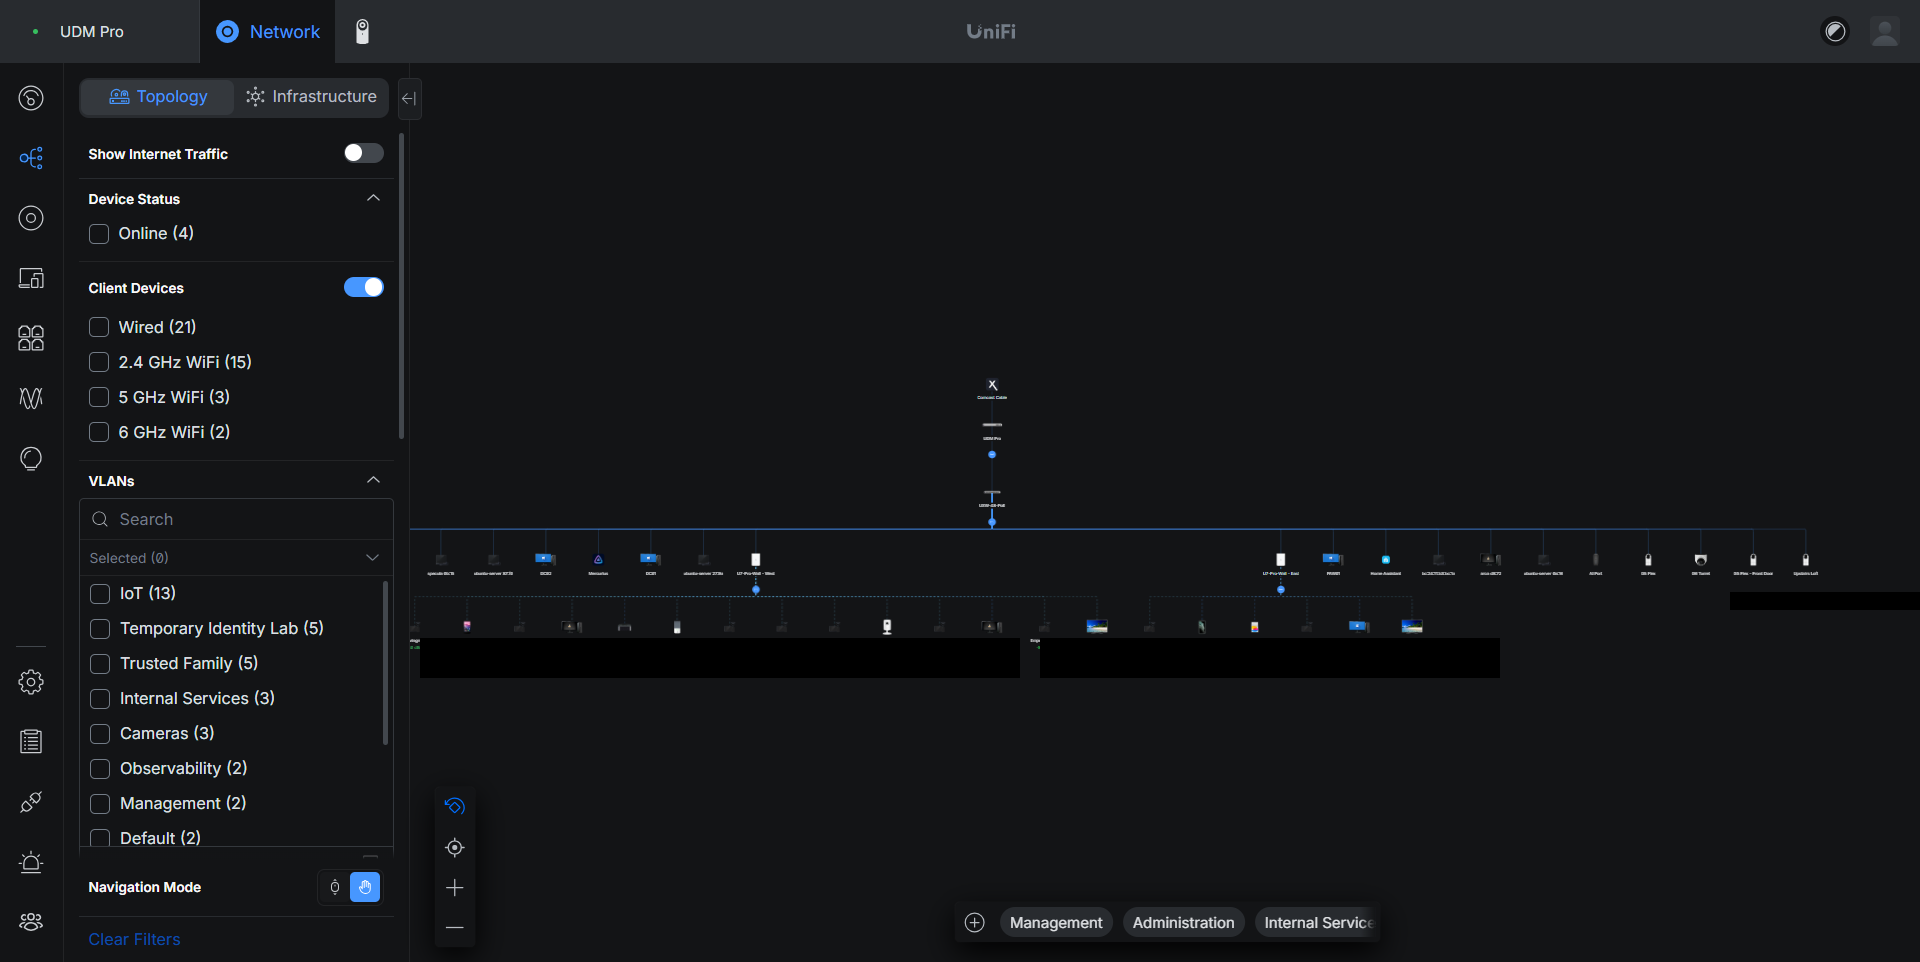Click the Protect camera app icon in the header

click(363, 32)
